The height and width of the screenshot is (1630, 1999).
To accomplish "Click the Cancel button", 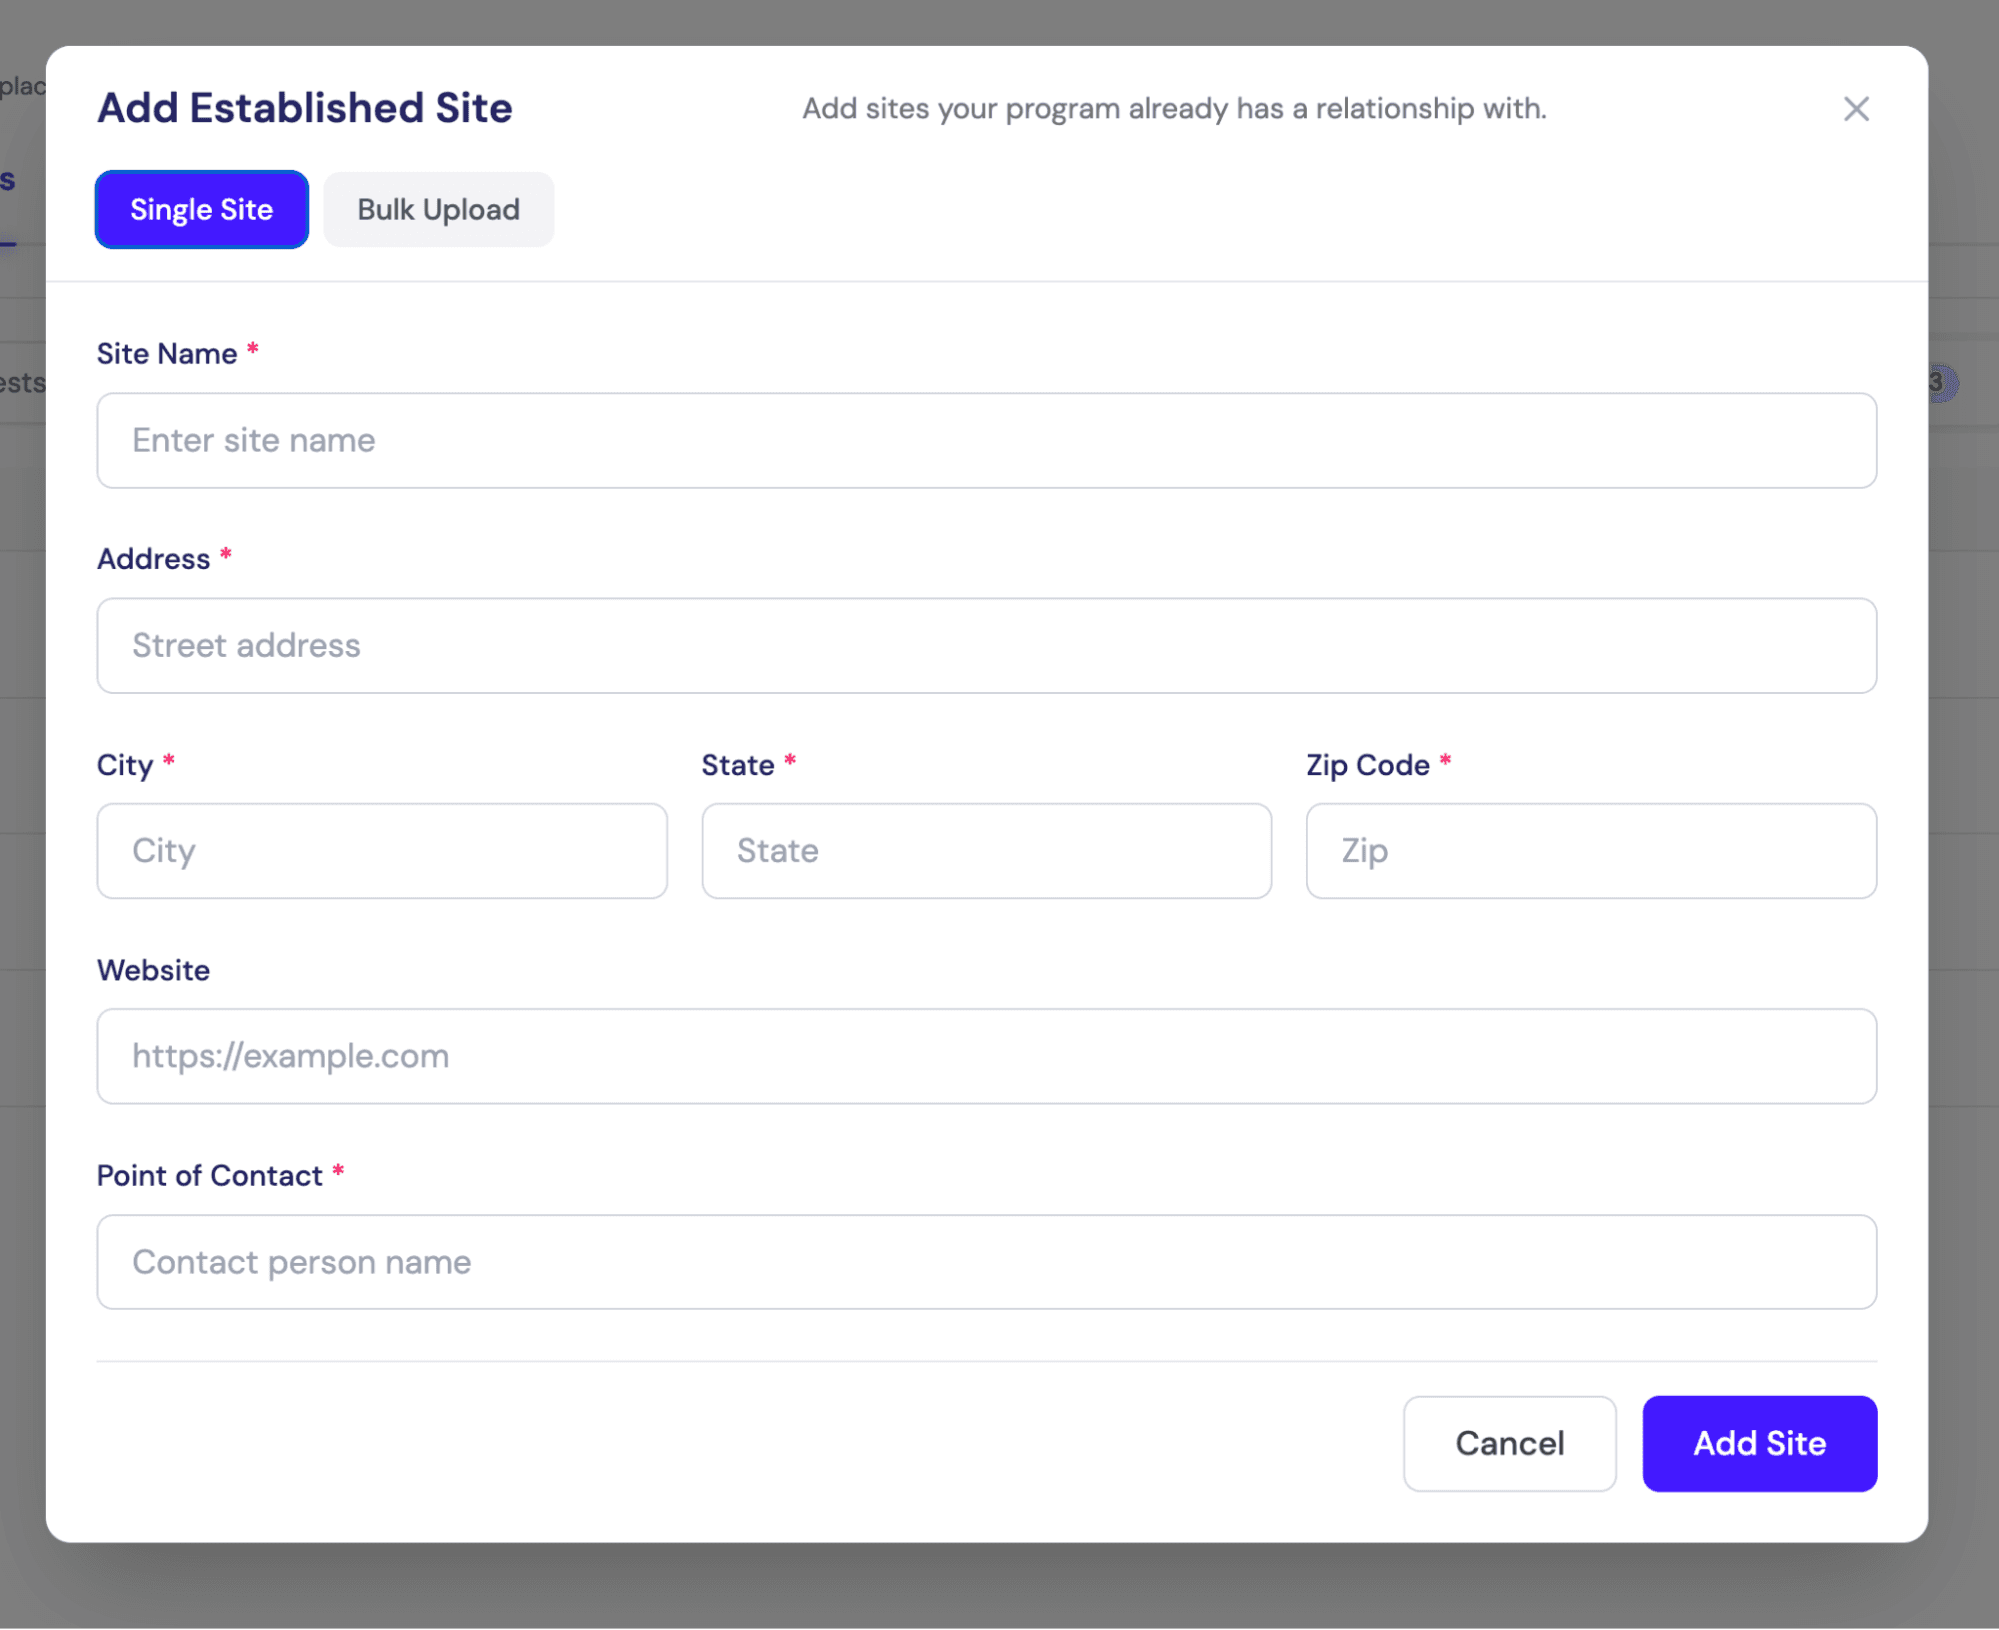I will [1509, 1443].
